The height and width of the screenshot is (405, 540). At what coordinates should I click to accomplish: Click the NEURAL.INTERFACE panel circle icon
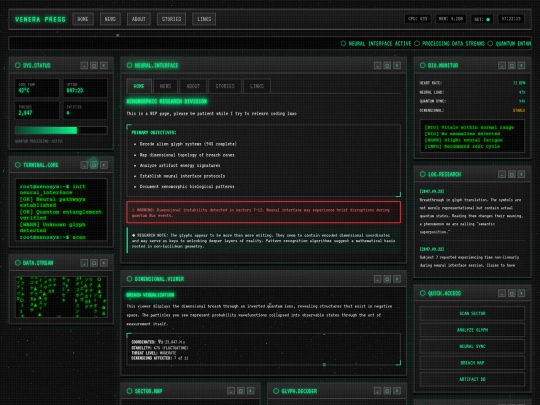click(x=129, y=65)
